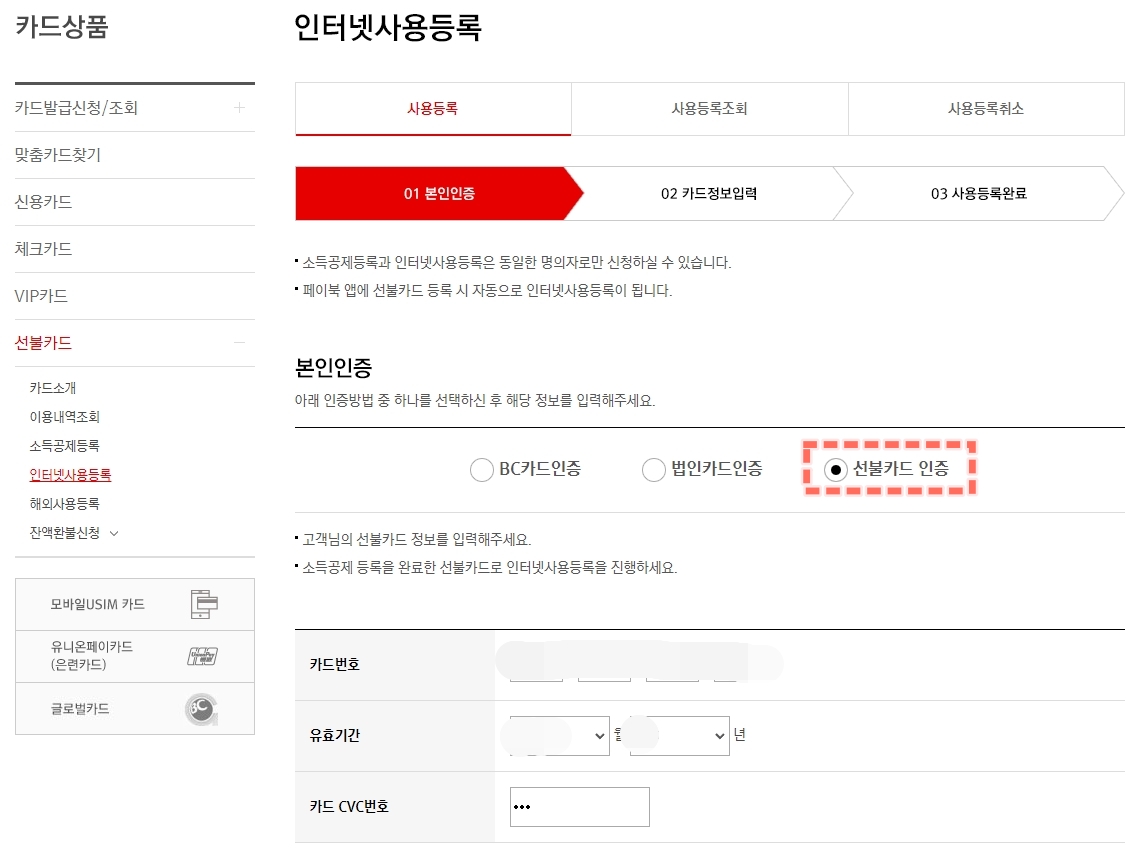Viewport: 1145px width, 853px height.
Task: Click the 카드 CVC번호 input field
Action: click(x=579, y=806)
